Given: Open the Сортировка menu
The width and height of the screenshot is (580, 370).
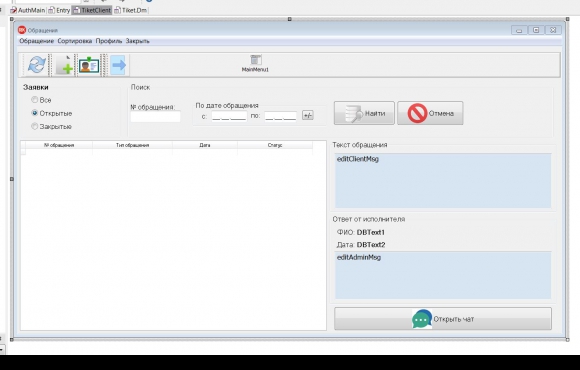Looking at the screenshot, I should tap(75, 41).
